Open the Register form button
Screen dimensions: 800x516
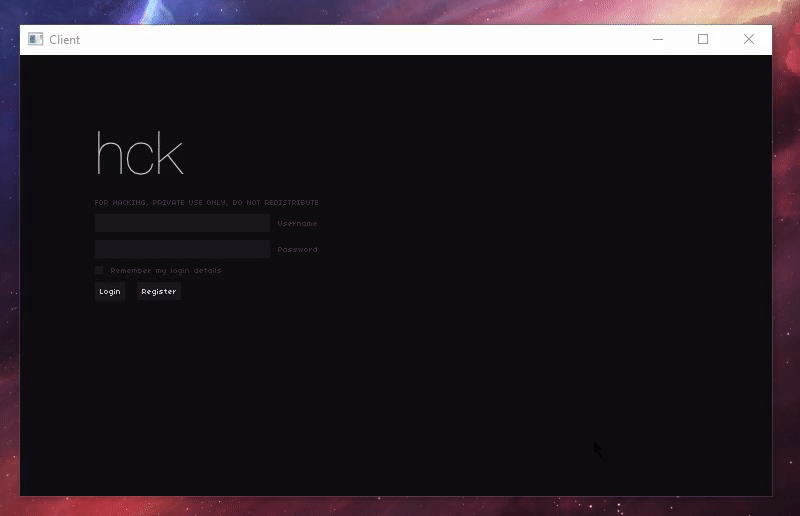pos(159,291)
